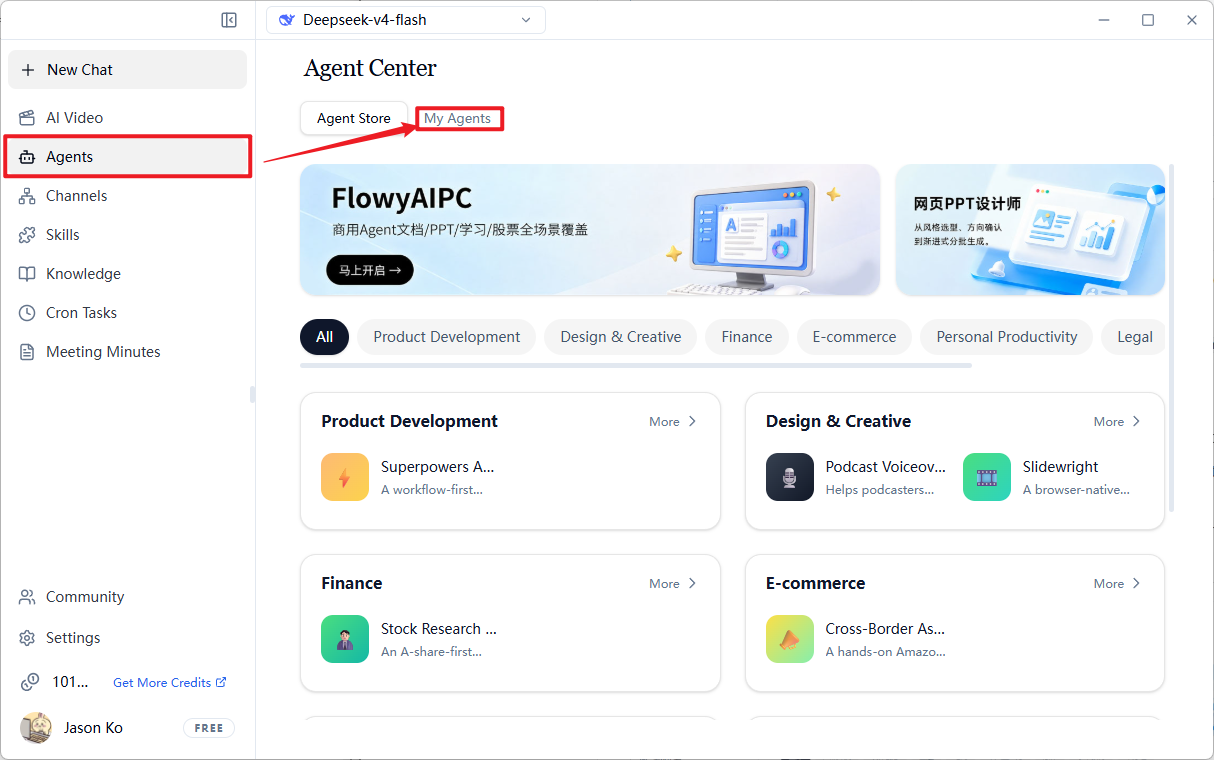Click the Jason Ko username
The image size is (1214, 760).
coord(93,728)
